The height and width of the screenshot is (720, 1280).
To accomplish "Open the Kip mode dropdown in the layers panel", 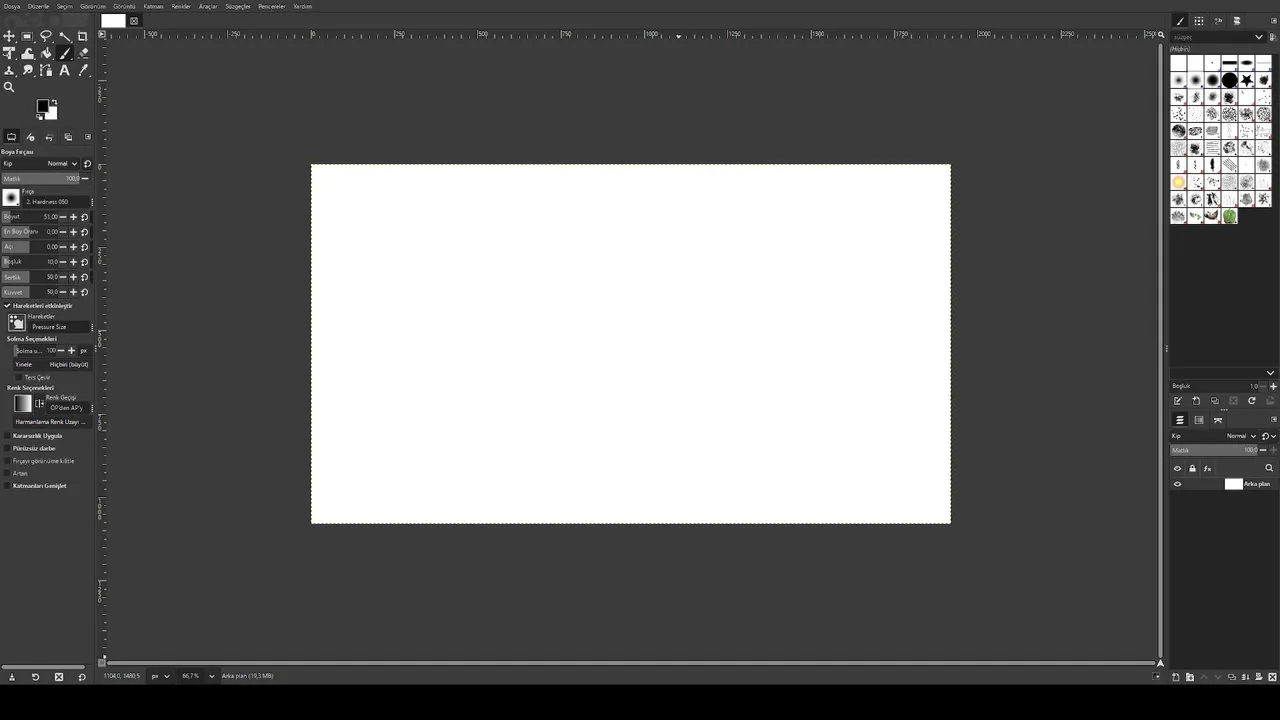I will 1214,436.
